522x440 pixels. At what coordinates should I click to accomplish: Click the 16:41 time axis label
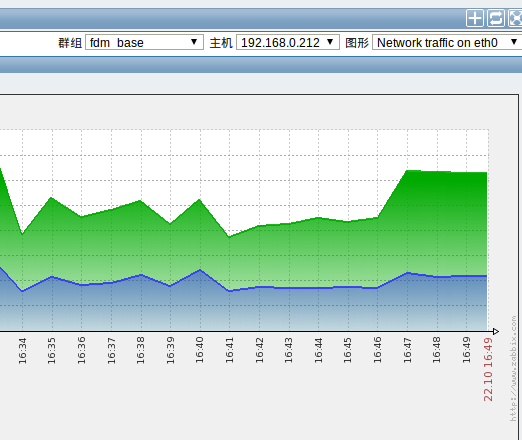click(229, 351)
